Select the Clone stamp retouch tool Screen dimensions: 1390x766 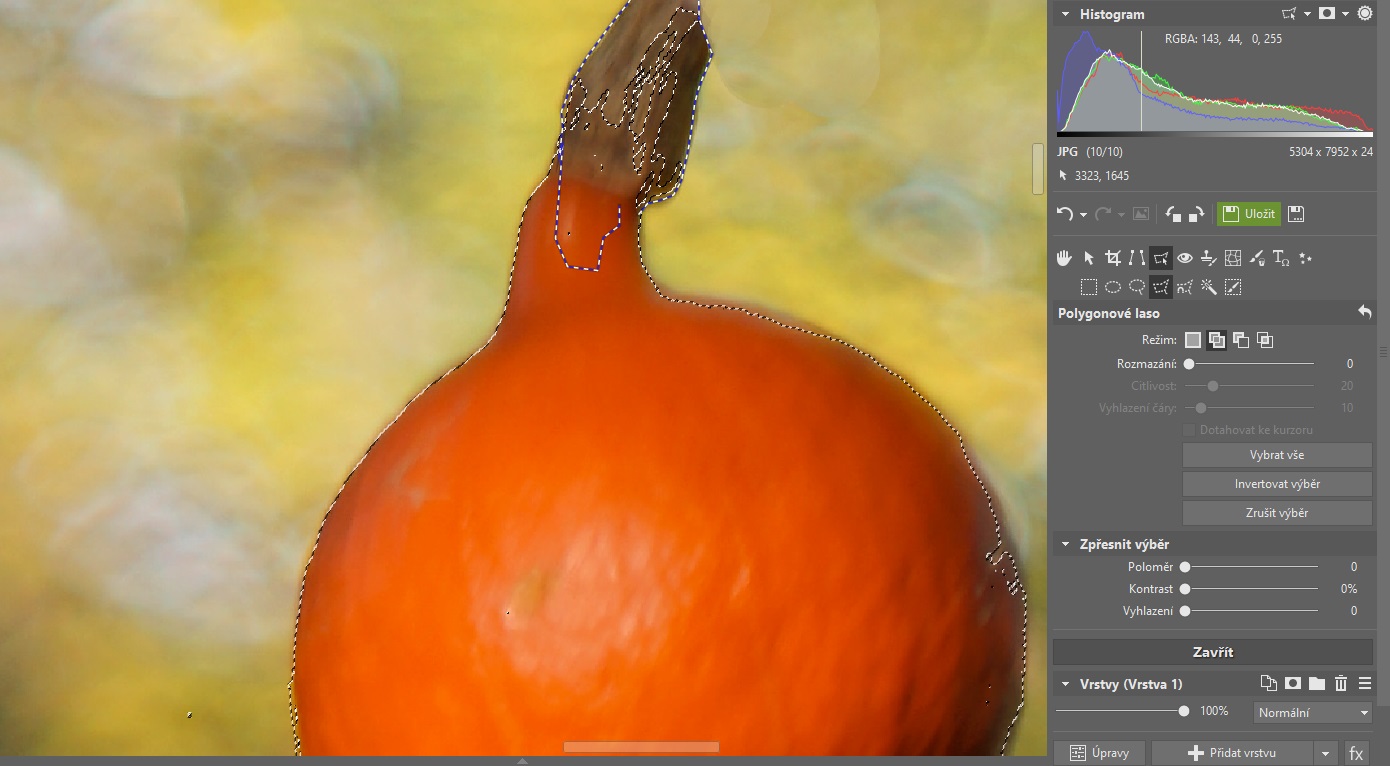[x=1209, y=258]
